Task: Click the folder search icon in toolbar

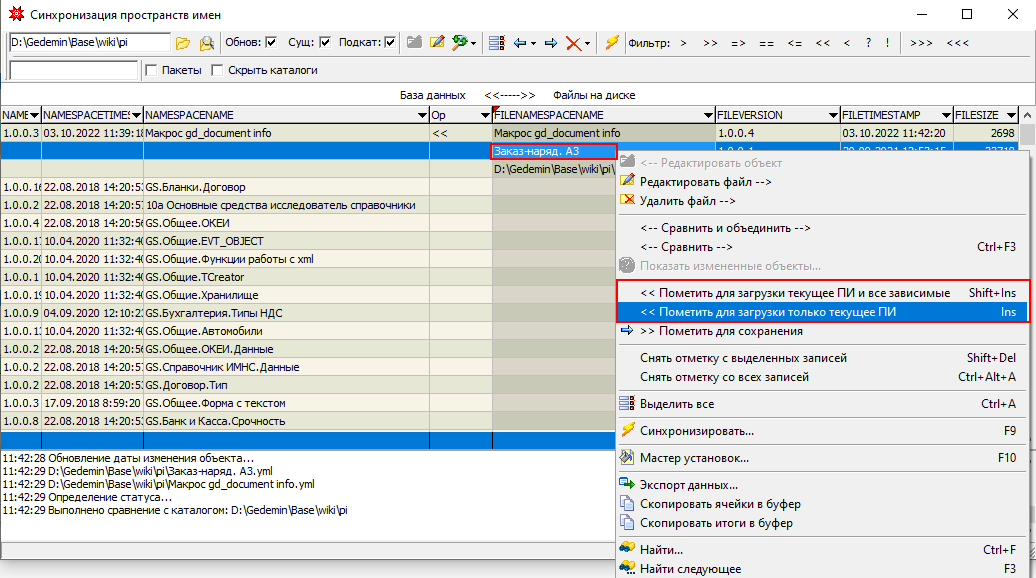Action: (206, 43)
